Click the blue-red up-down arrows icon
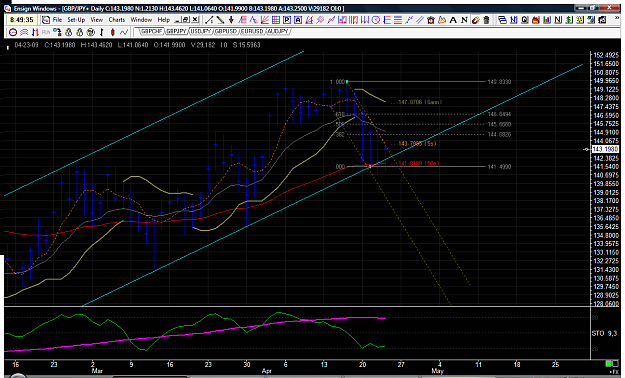Viewport: 625px width, 378px height. [35, 32]
